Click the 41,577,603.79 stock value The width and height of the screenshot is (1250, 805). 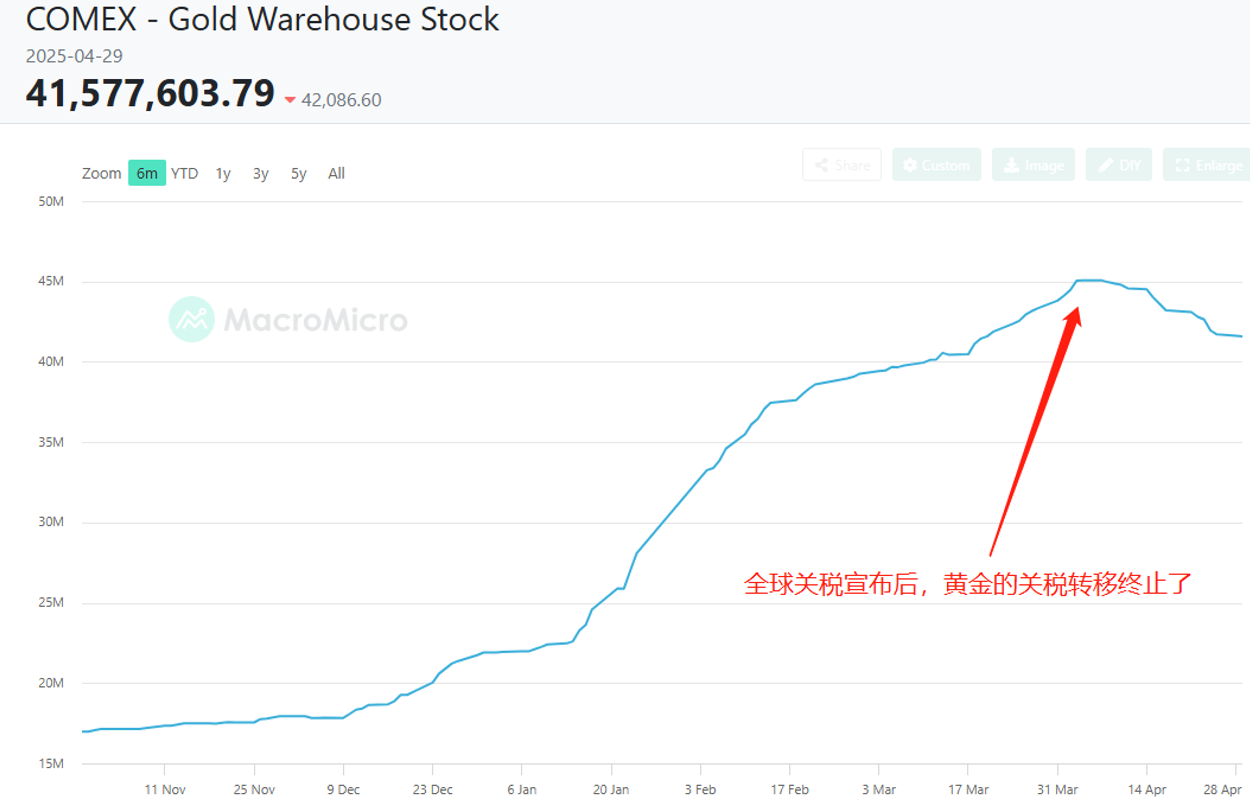click(x=150, y=93)
